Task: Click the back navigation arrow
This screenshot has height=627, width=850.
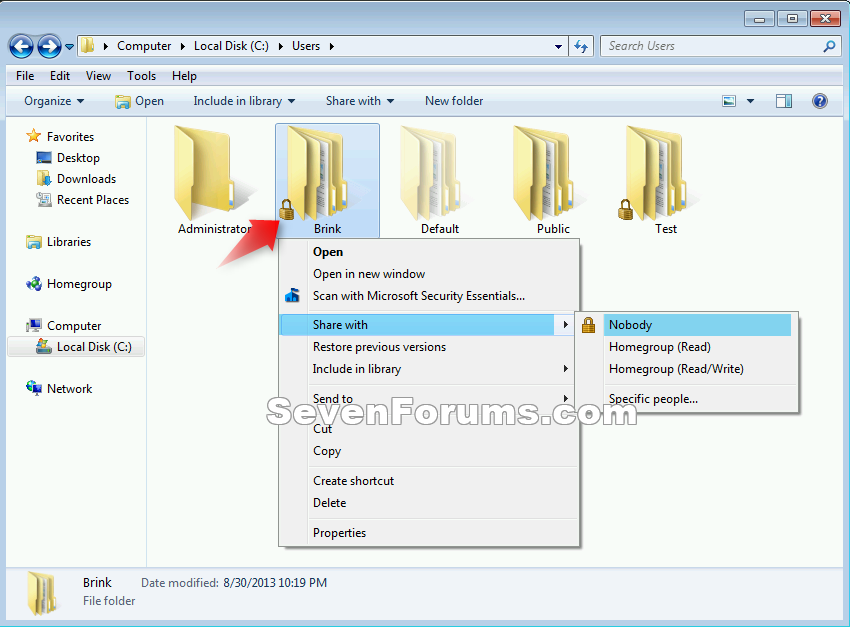Action: 21,46
